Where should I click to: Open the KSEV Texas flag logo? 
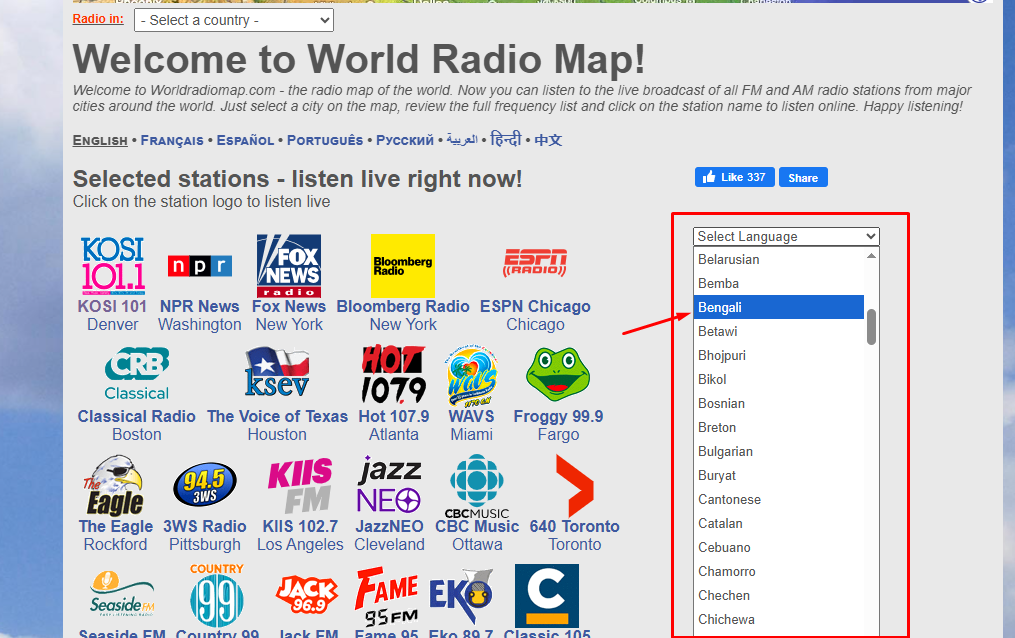pos(277,375)
